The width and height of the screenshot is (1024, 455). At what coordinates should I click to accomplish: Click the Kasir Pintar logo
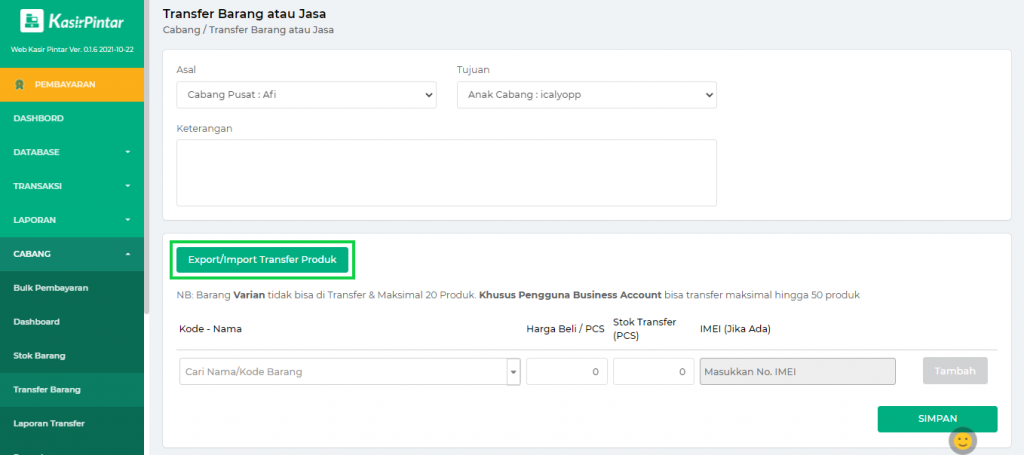point(72,21)
